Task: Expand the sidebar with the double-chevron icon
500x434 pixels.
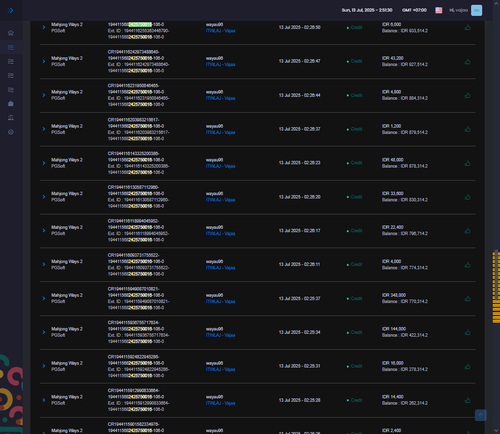Action: click(x=11, y=10)
